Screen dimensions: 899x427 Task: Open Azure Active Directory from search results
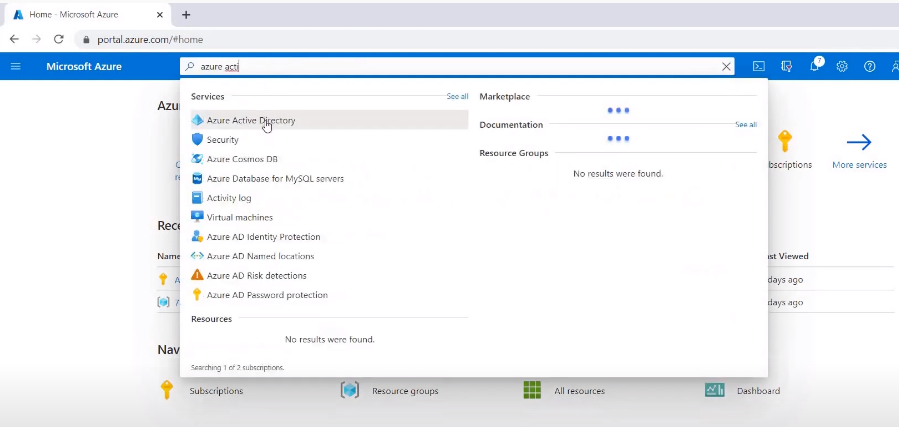pos(330,120)
